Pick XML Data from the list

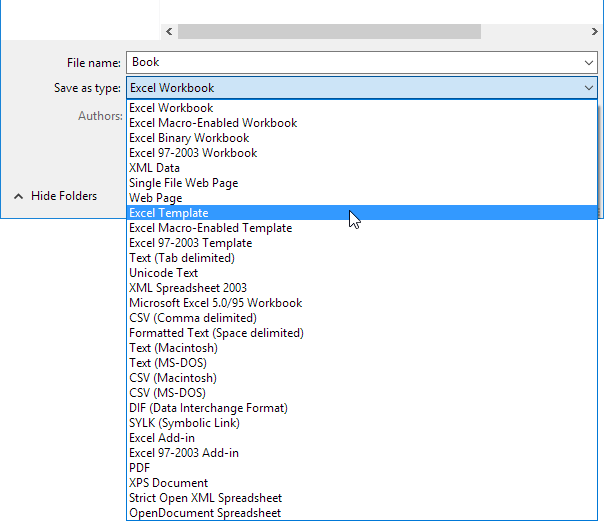click(x=154, y=168)
